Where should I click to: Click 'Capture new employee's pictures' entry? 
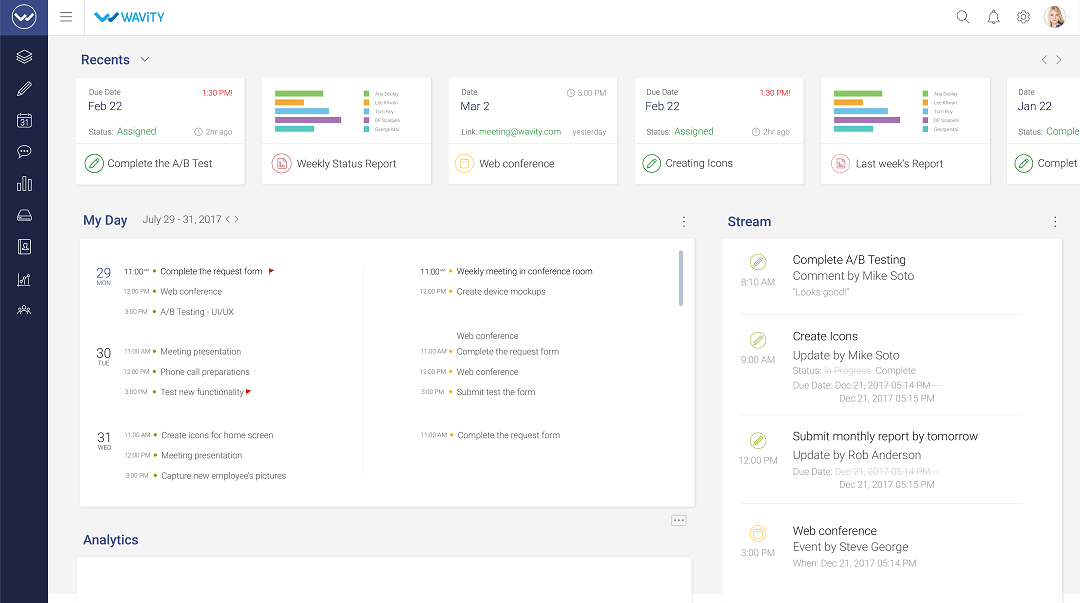coord(223,476)
